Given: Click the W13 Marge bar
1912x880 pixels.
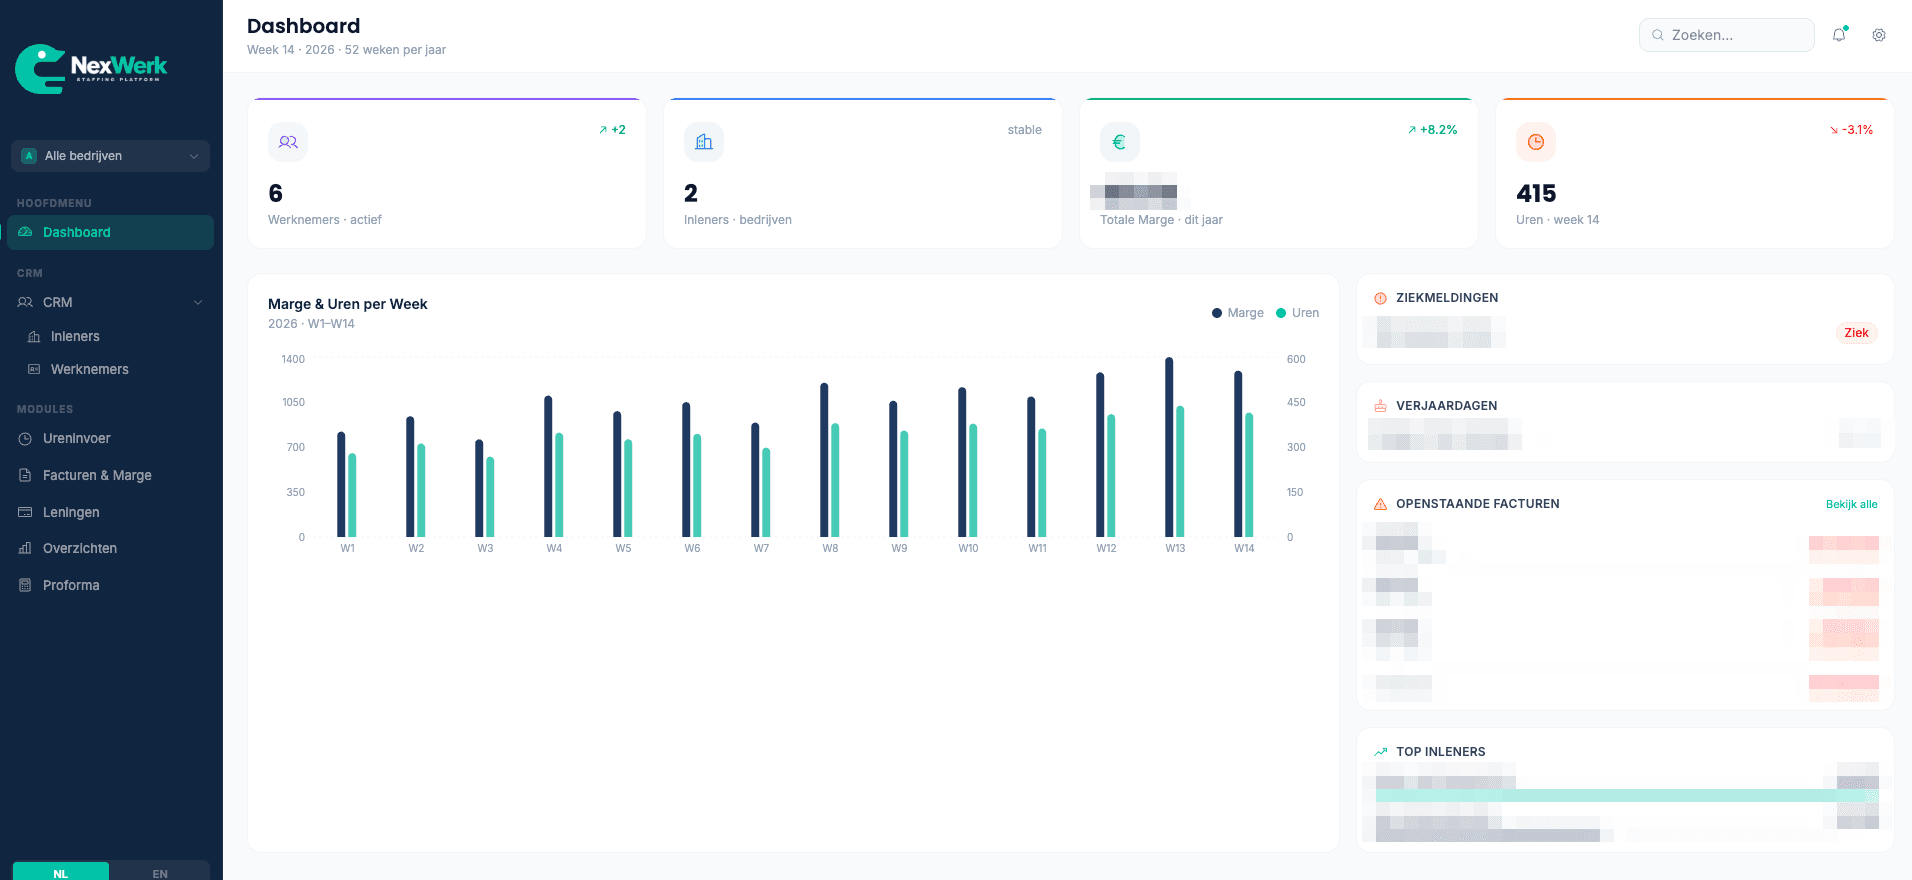Looking at the screenshot, I should [x=1169, y=447].
